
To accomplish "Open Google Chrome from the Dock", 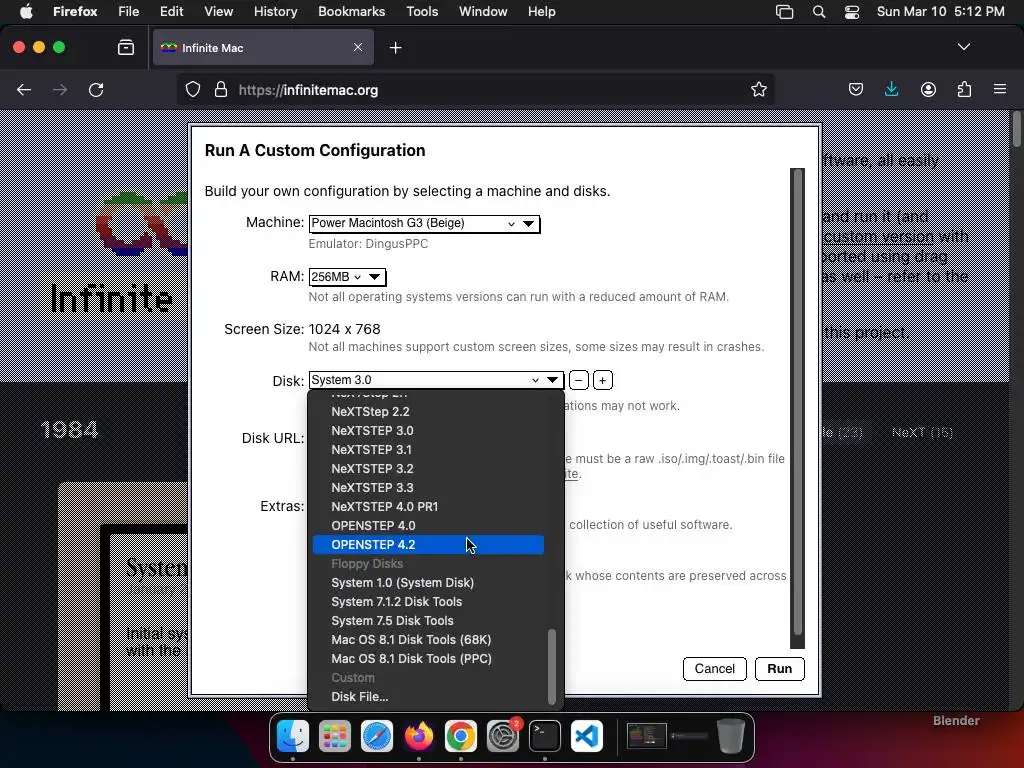I will (460, 736).
